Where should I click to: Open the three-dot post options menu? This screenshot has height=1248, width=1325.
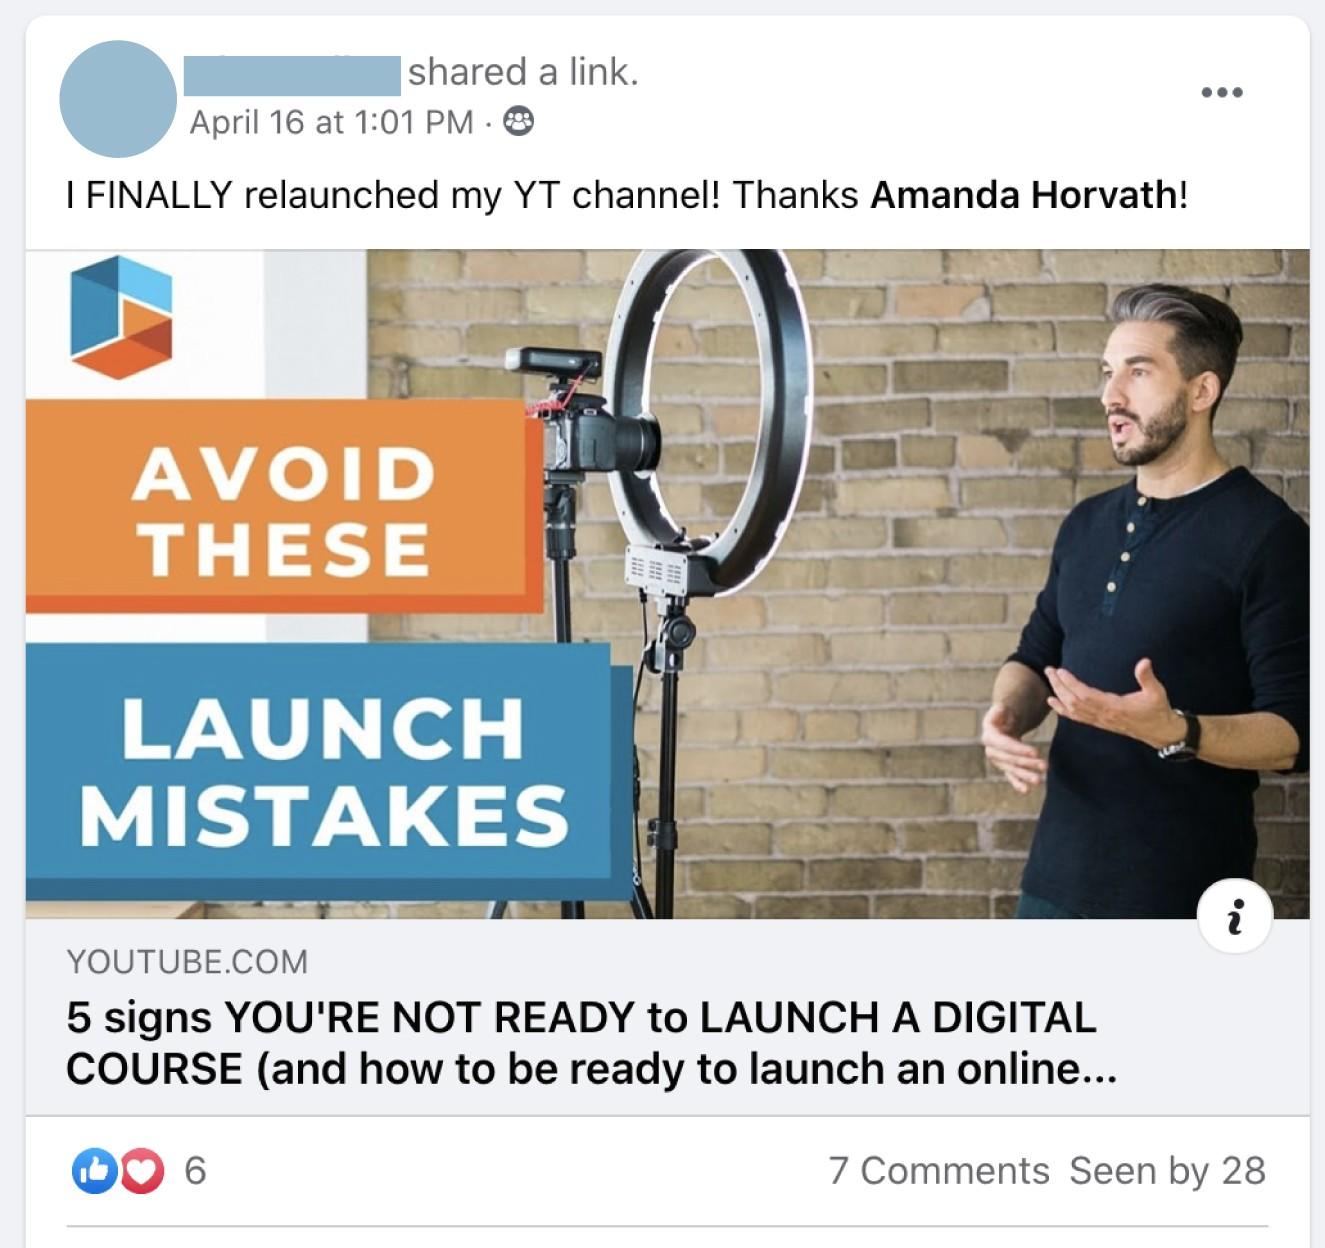point(1222,92)
